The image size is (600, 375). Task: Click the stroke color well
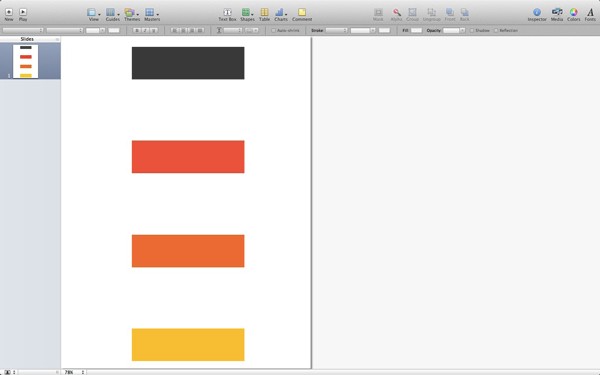click(x=384, y=30)
